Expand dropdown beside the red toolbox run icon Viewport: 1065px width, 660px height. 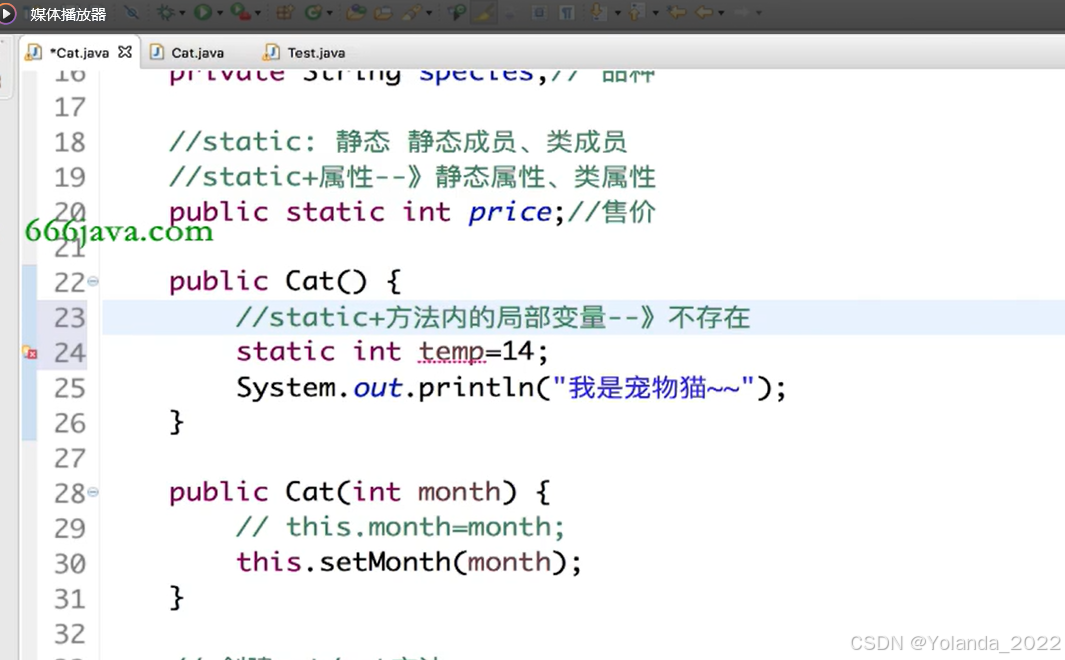(x=257, y=13)
